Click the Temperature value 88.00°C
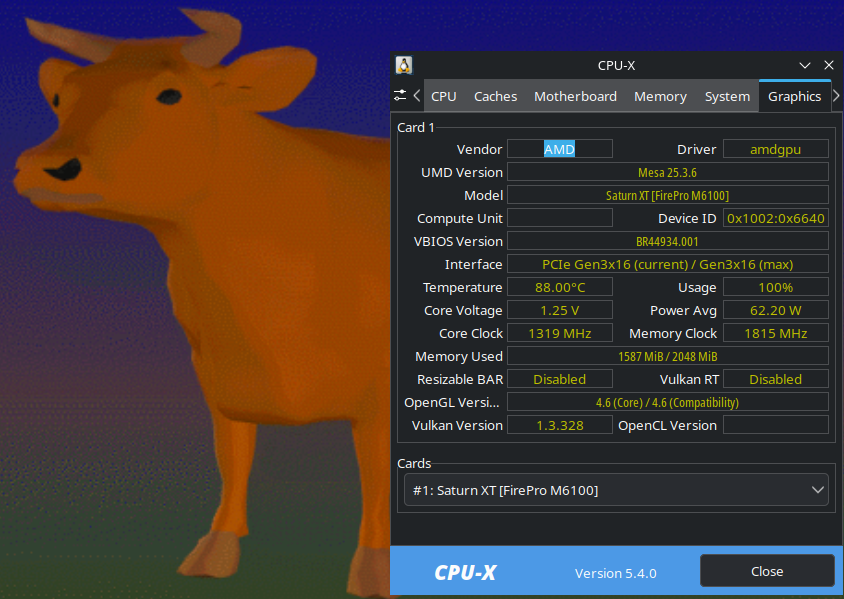Image resolution: width=844 pixels, height=599 pixels. point(559,287)
